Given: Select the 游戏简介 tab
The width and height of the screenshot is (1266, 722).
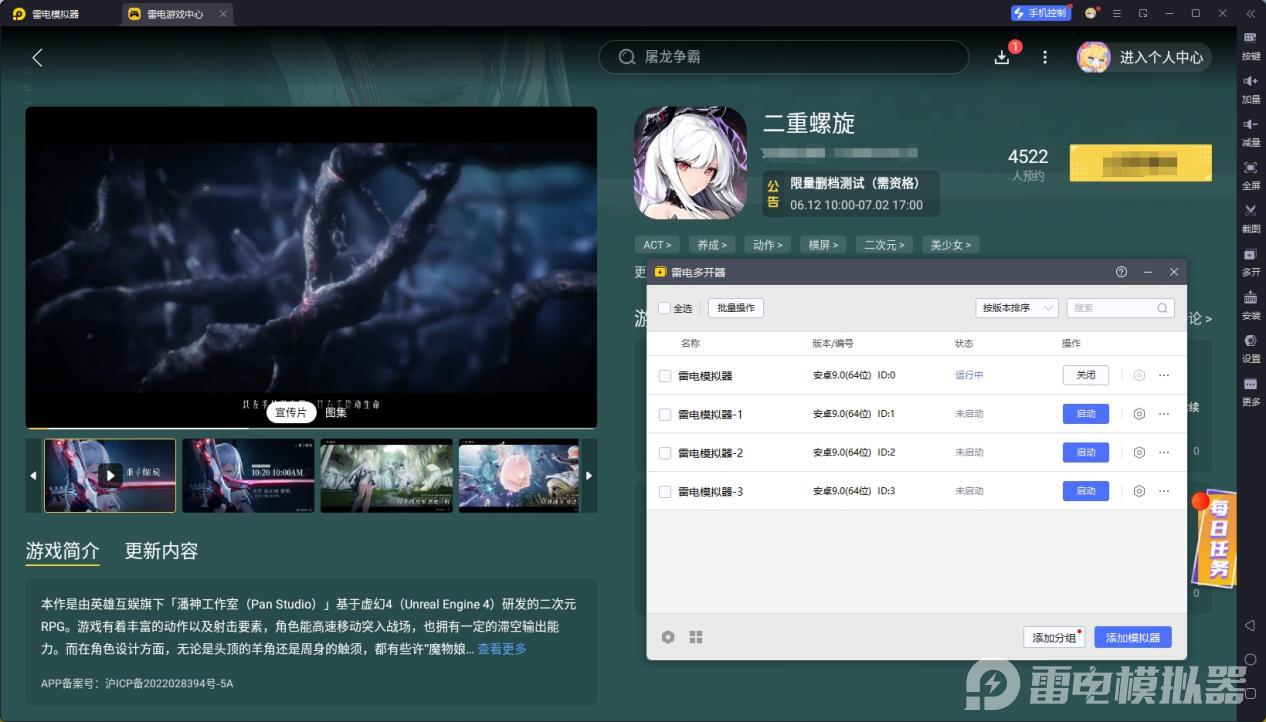Looking at the screenshot, I should tap(62, 551).
